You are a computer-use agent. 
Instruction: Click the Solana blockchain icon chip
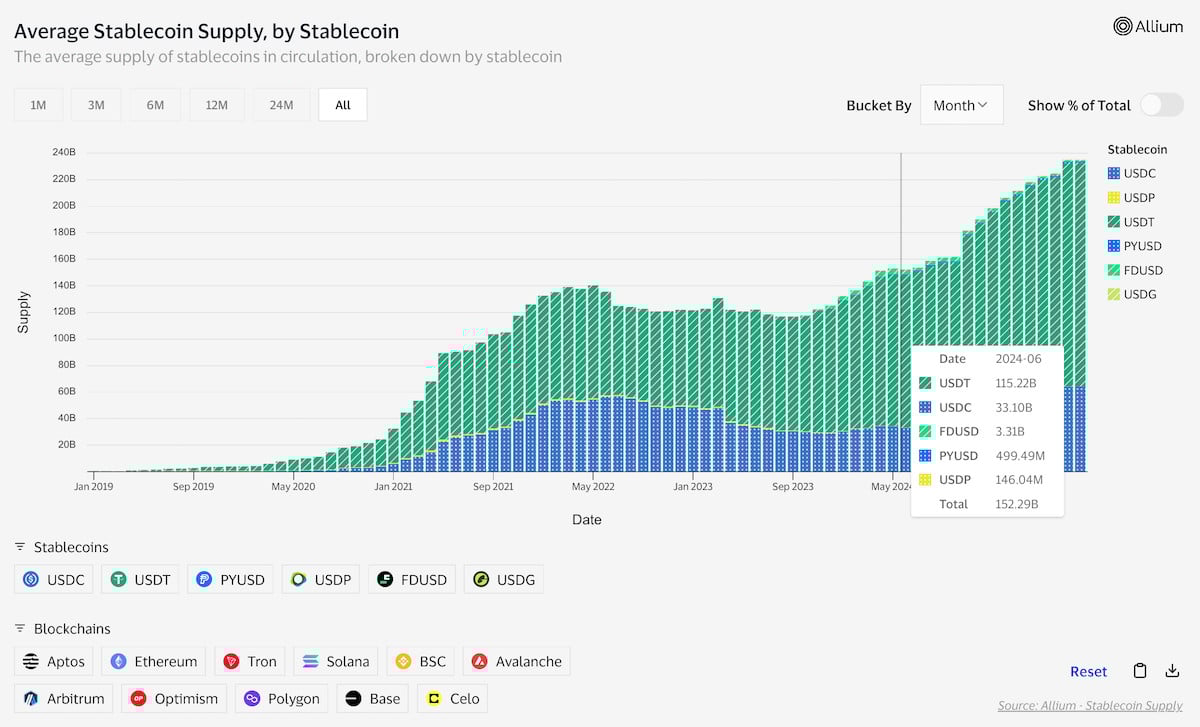coord(336,661)
